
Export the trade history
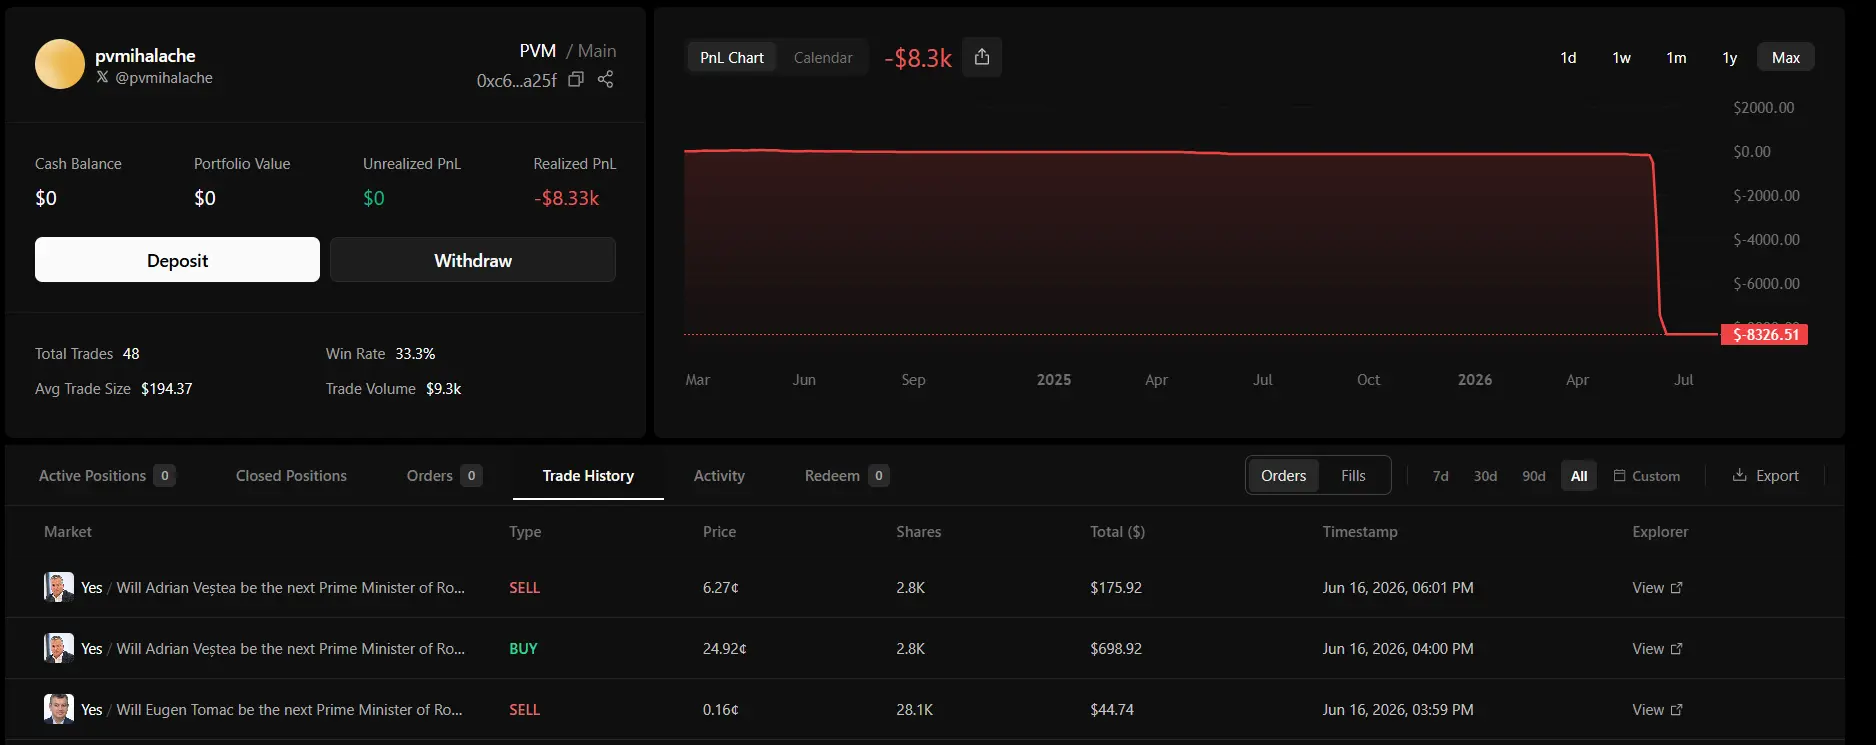click(1765, 476)
